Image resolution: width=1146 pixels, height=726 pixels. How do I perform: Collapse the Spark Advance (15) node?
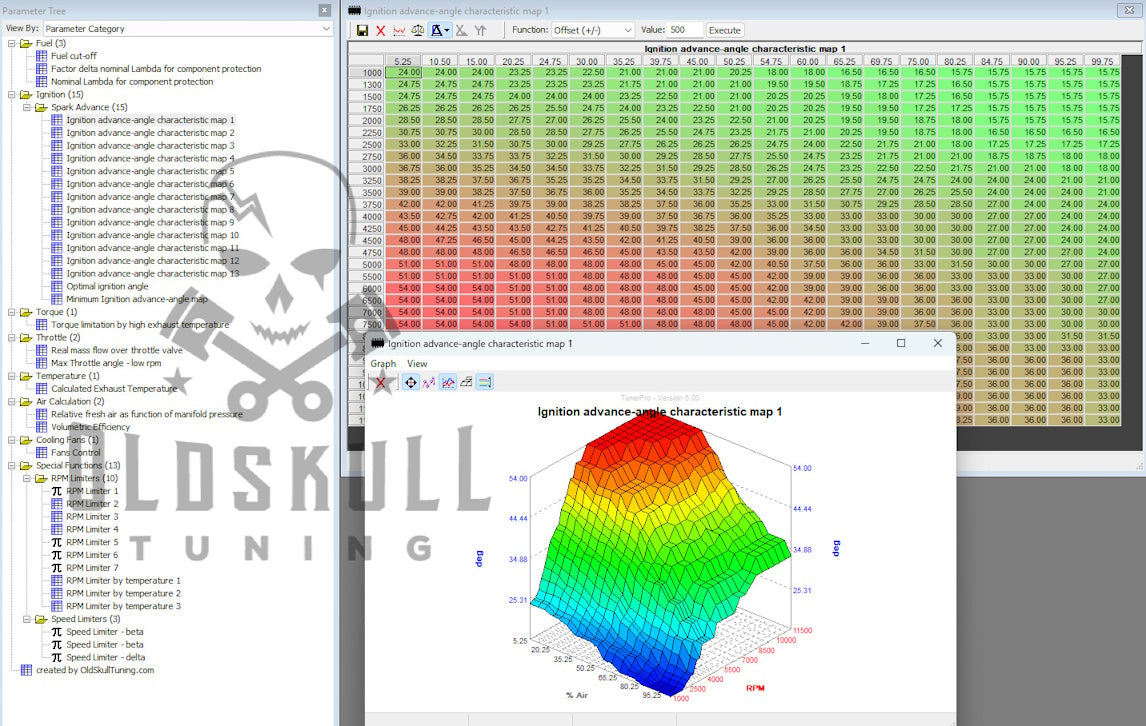(x=26, y=107)
